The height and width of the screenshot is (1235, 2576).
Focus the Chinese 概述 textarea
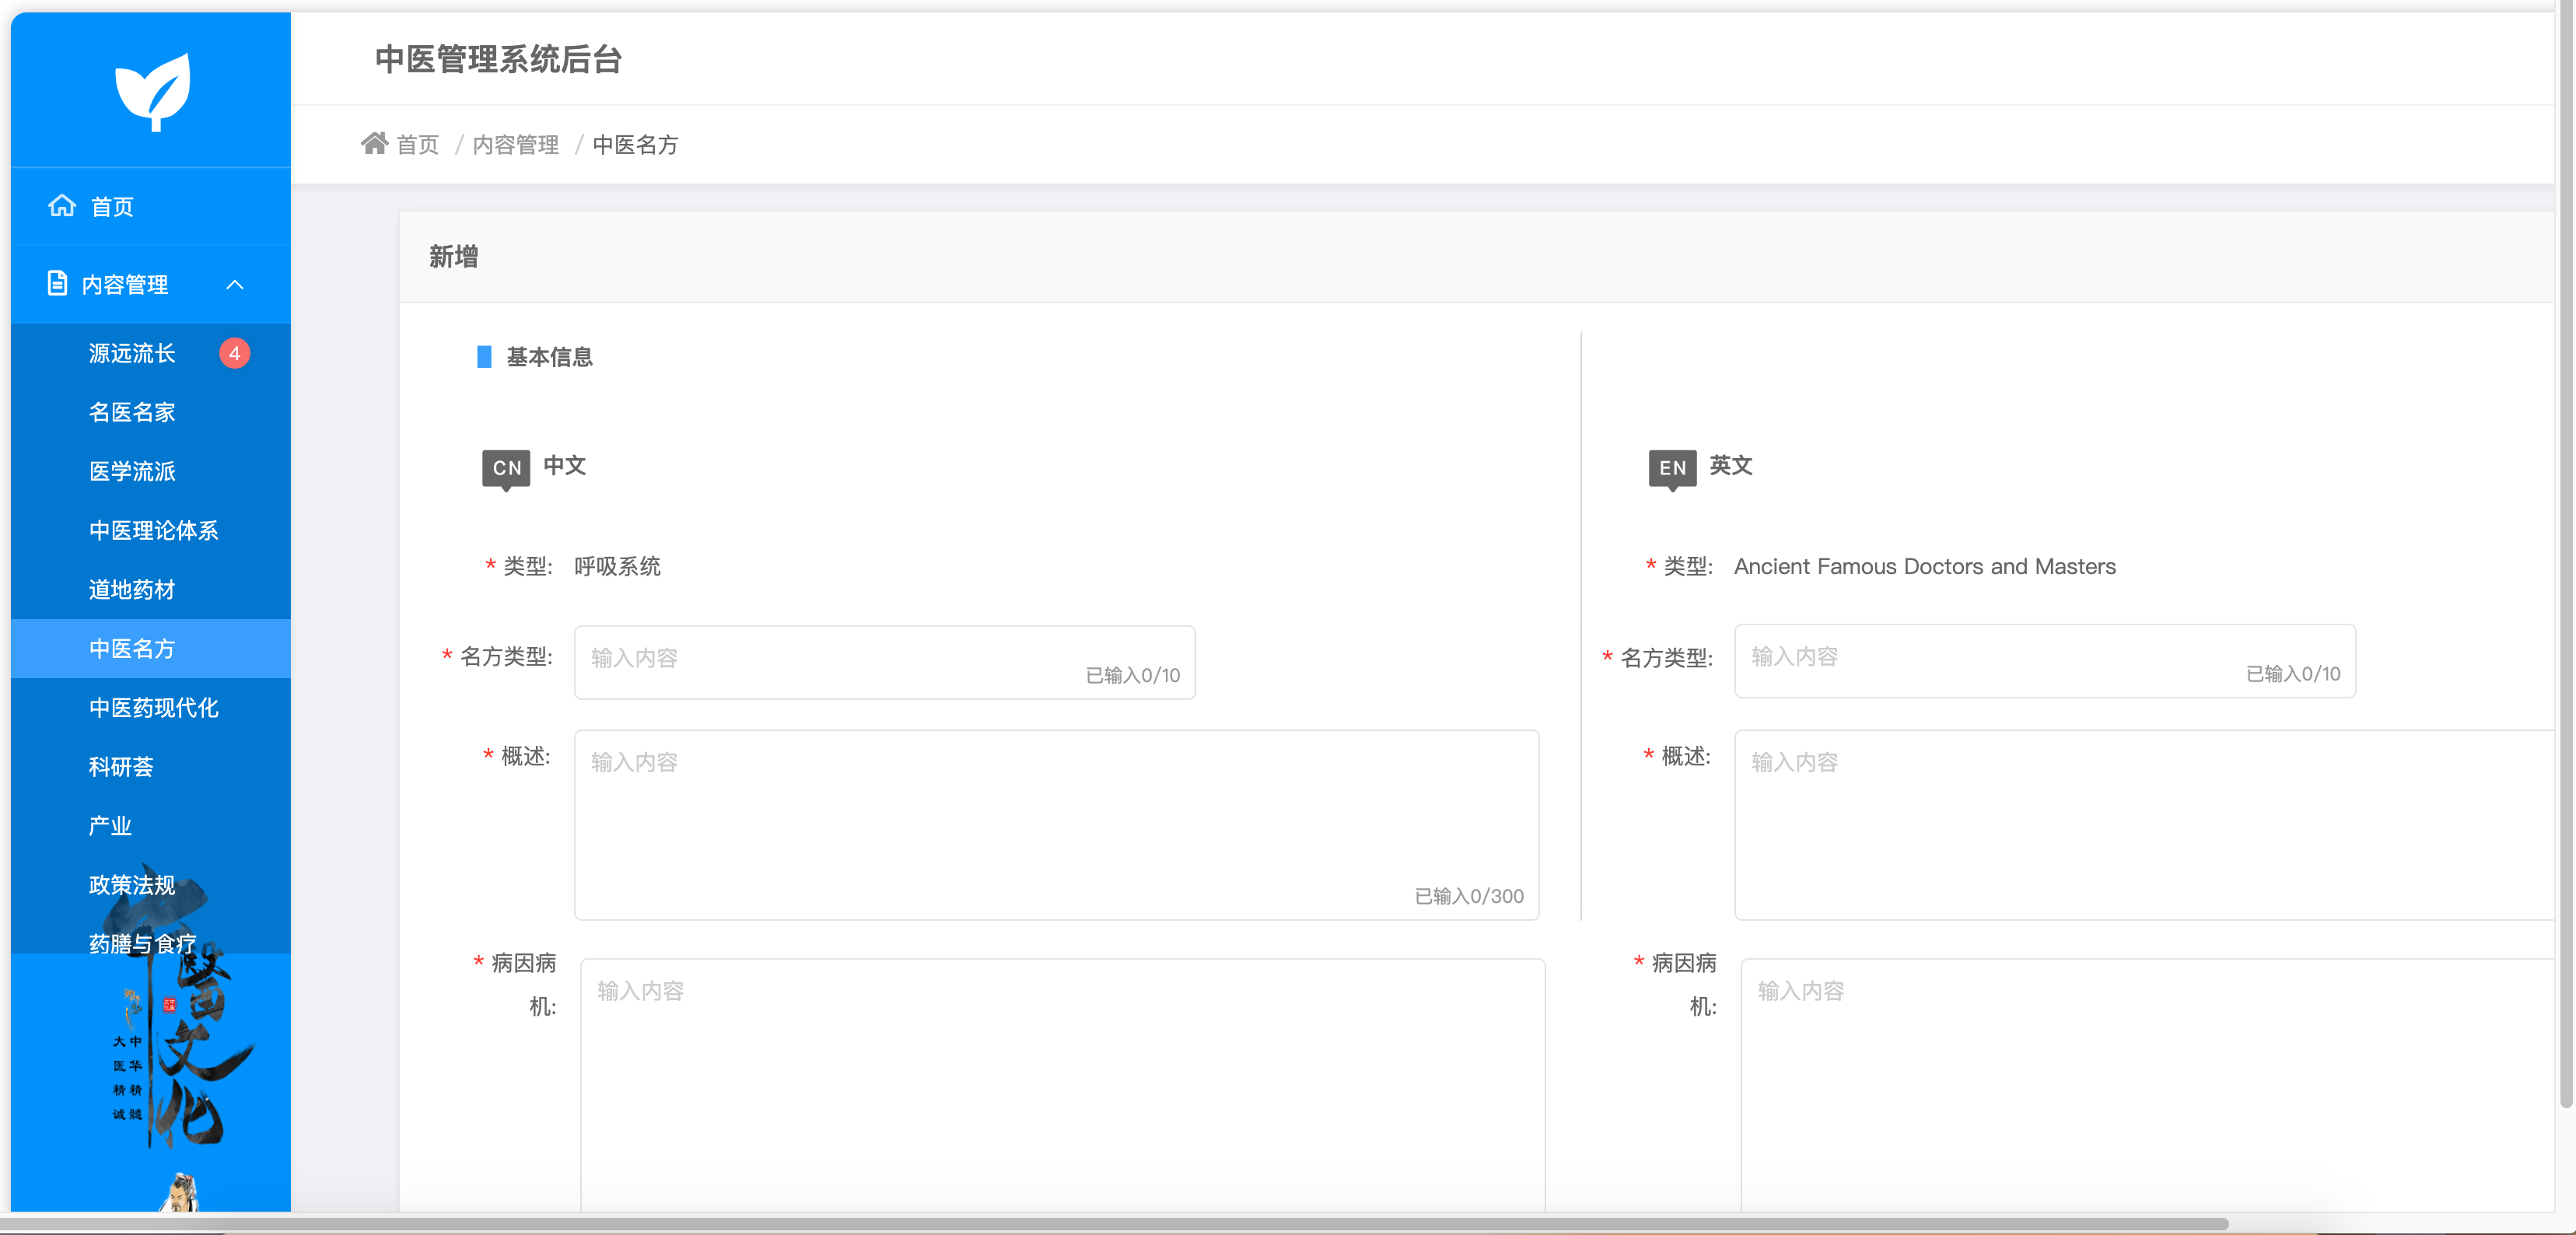[x=1056, y=825]
